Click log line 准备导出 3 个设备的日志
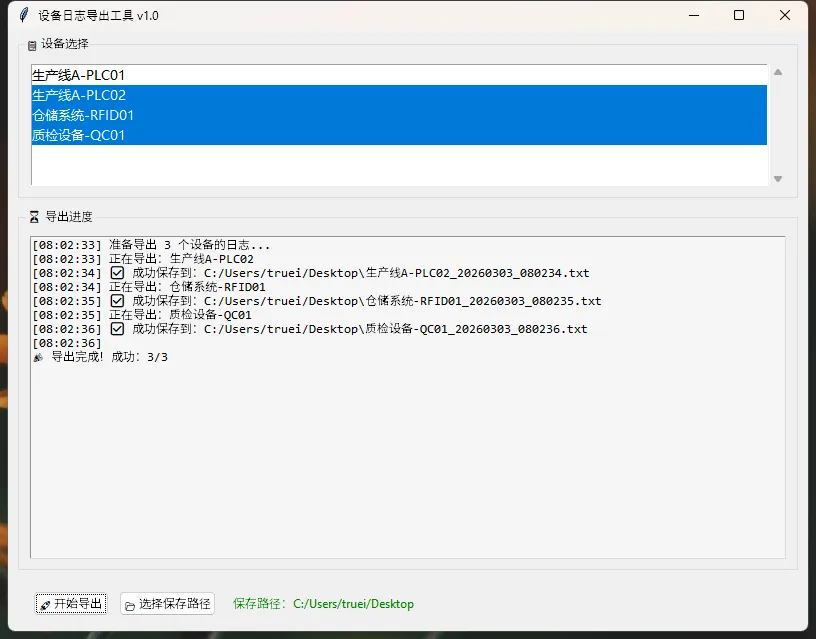The image size is (816, 639). [151, 245]
